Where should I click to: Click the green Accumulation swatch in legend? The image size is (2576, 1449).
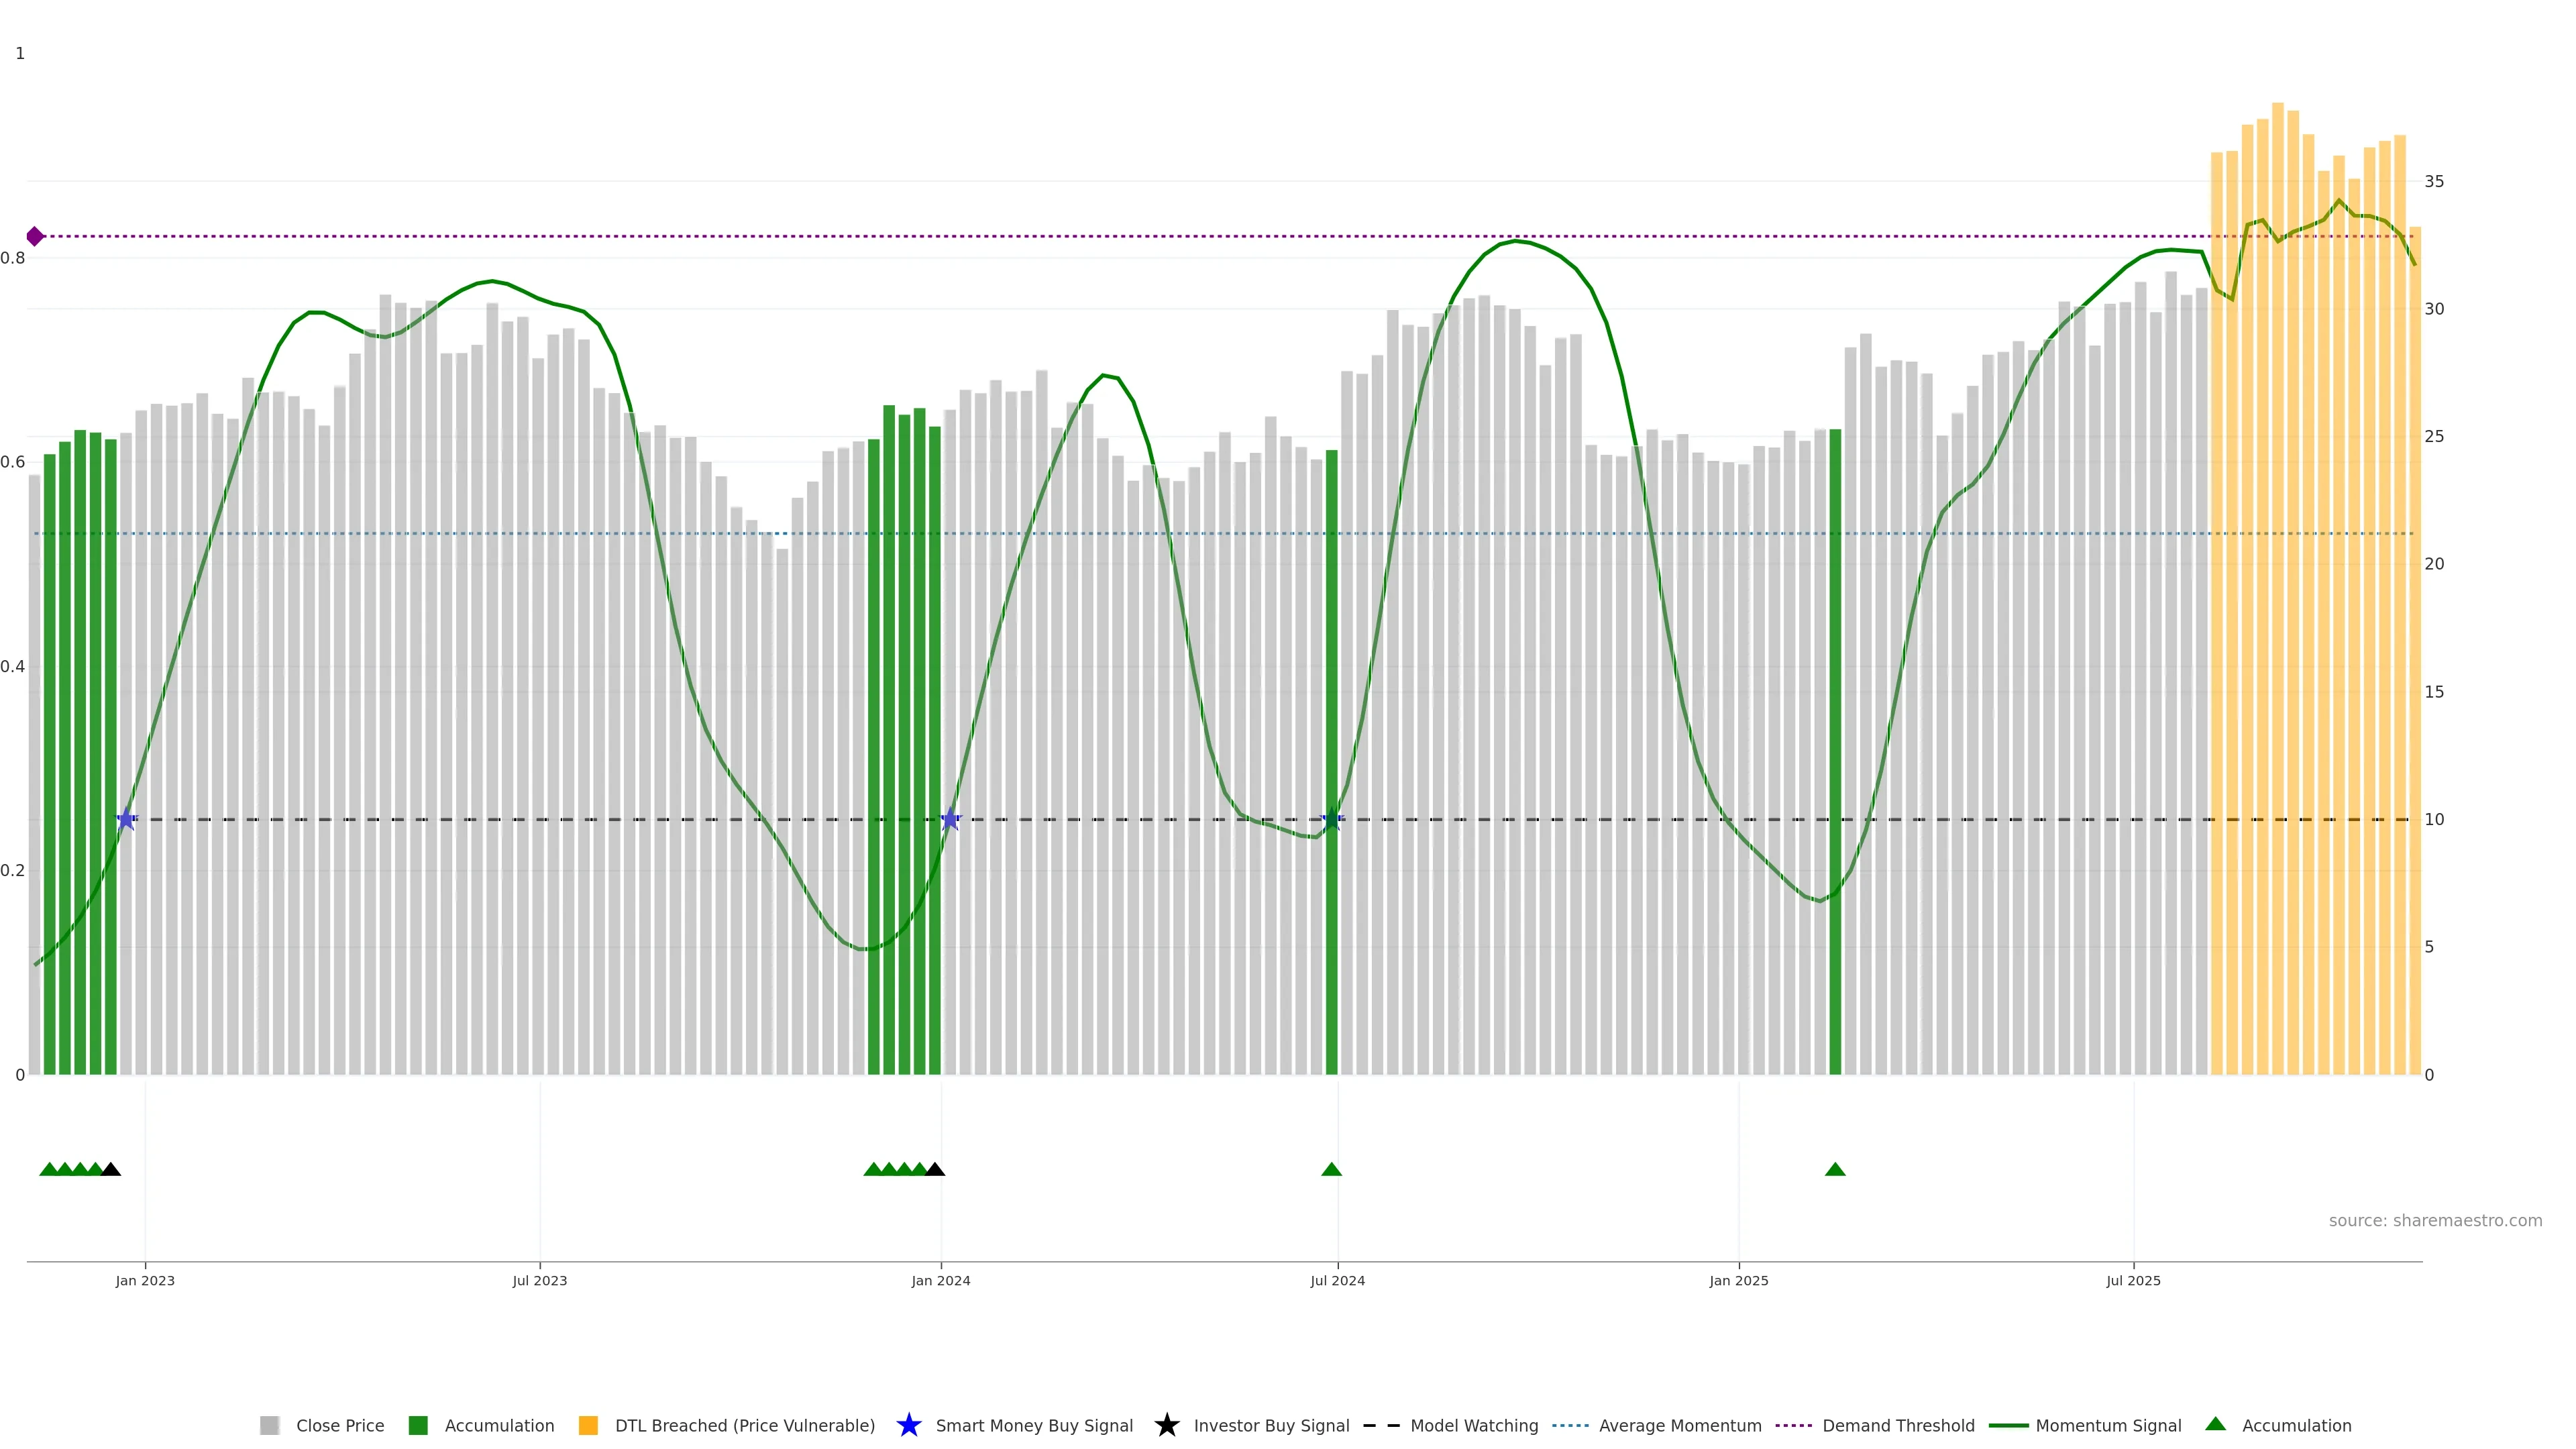418,1426
